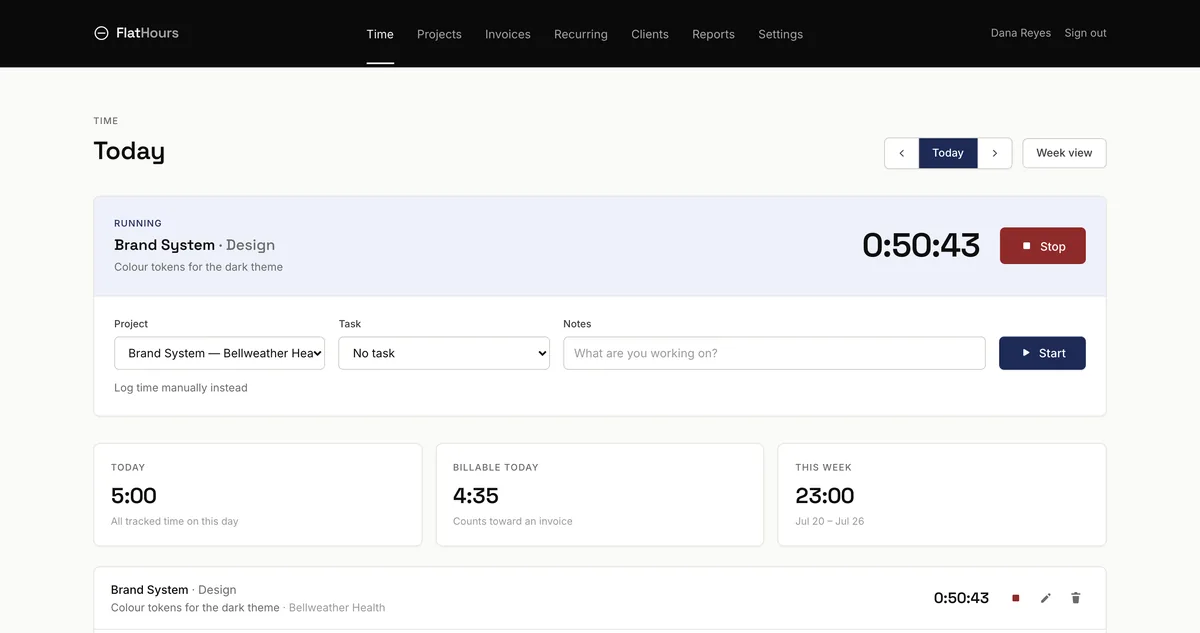Click the Billable today value 4:35
This screenshot has width=1200, height=633.
(x=476, y=496)
